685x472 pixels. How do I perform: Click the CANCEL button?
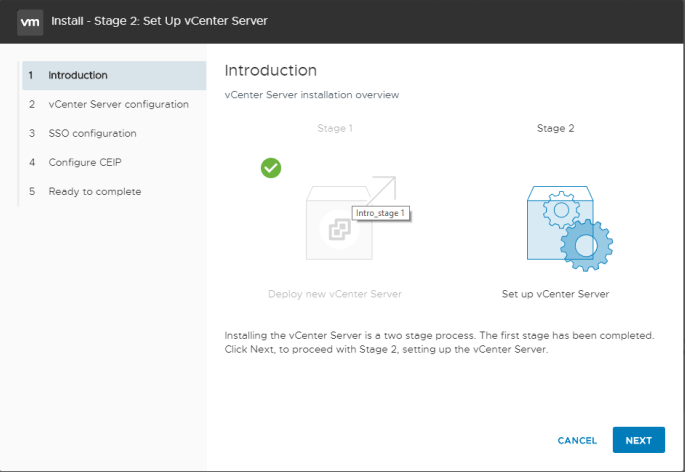click(x=577, y=441)
